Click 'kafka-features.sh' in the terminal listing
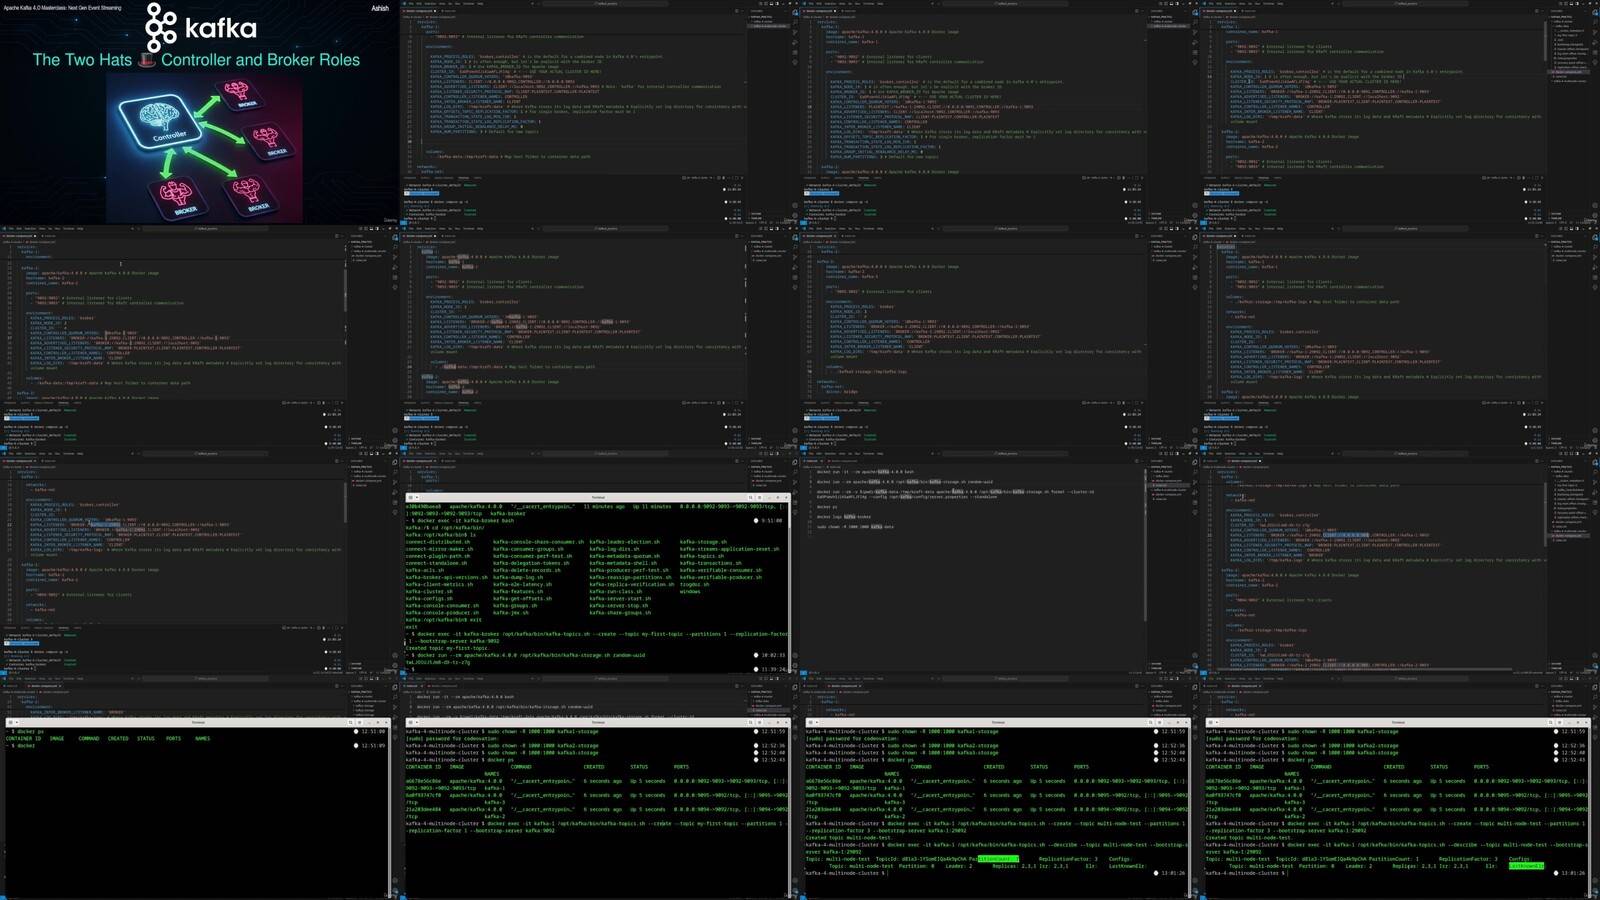Screen dimensions: 1600x900 point(518,591)
